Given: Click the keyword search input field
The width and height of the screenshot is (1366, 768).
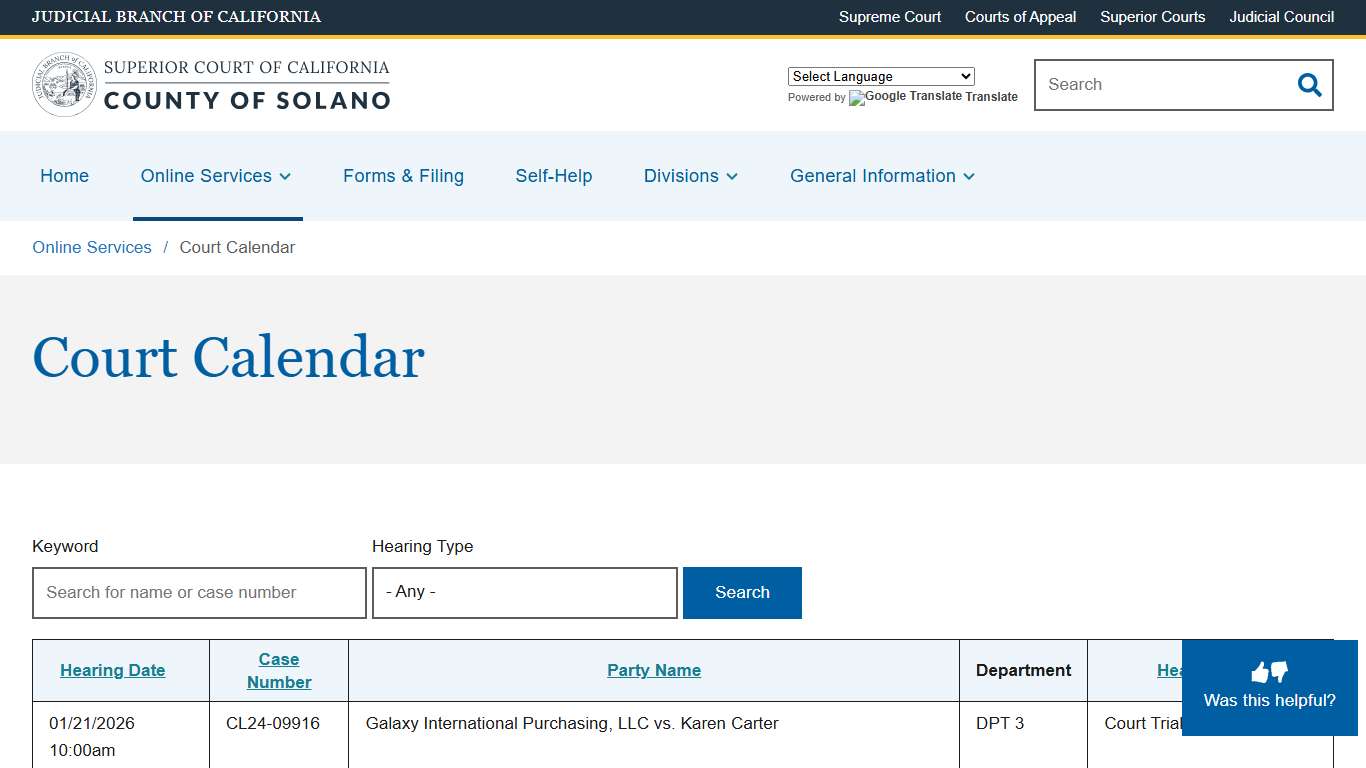Looking at the screenshot, I should point(199,592).
